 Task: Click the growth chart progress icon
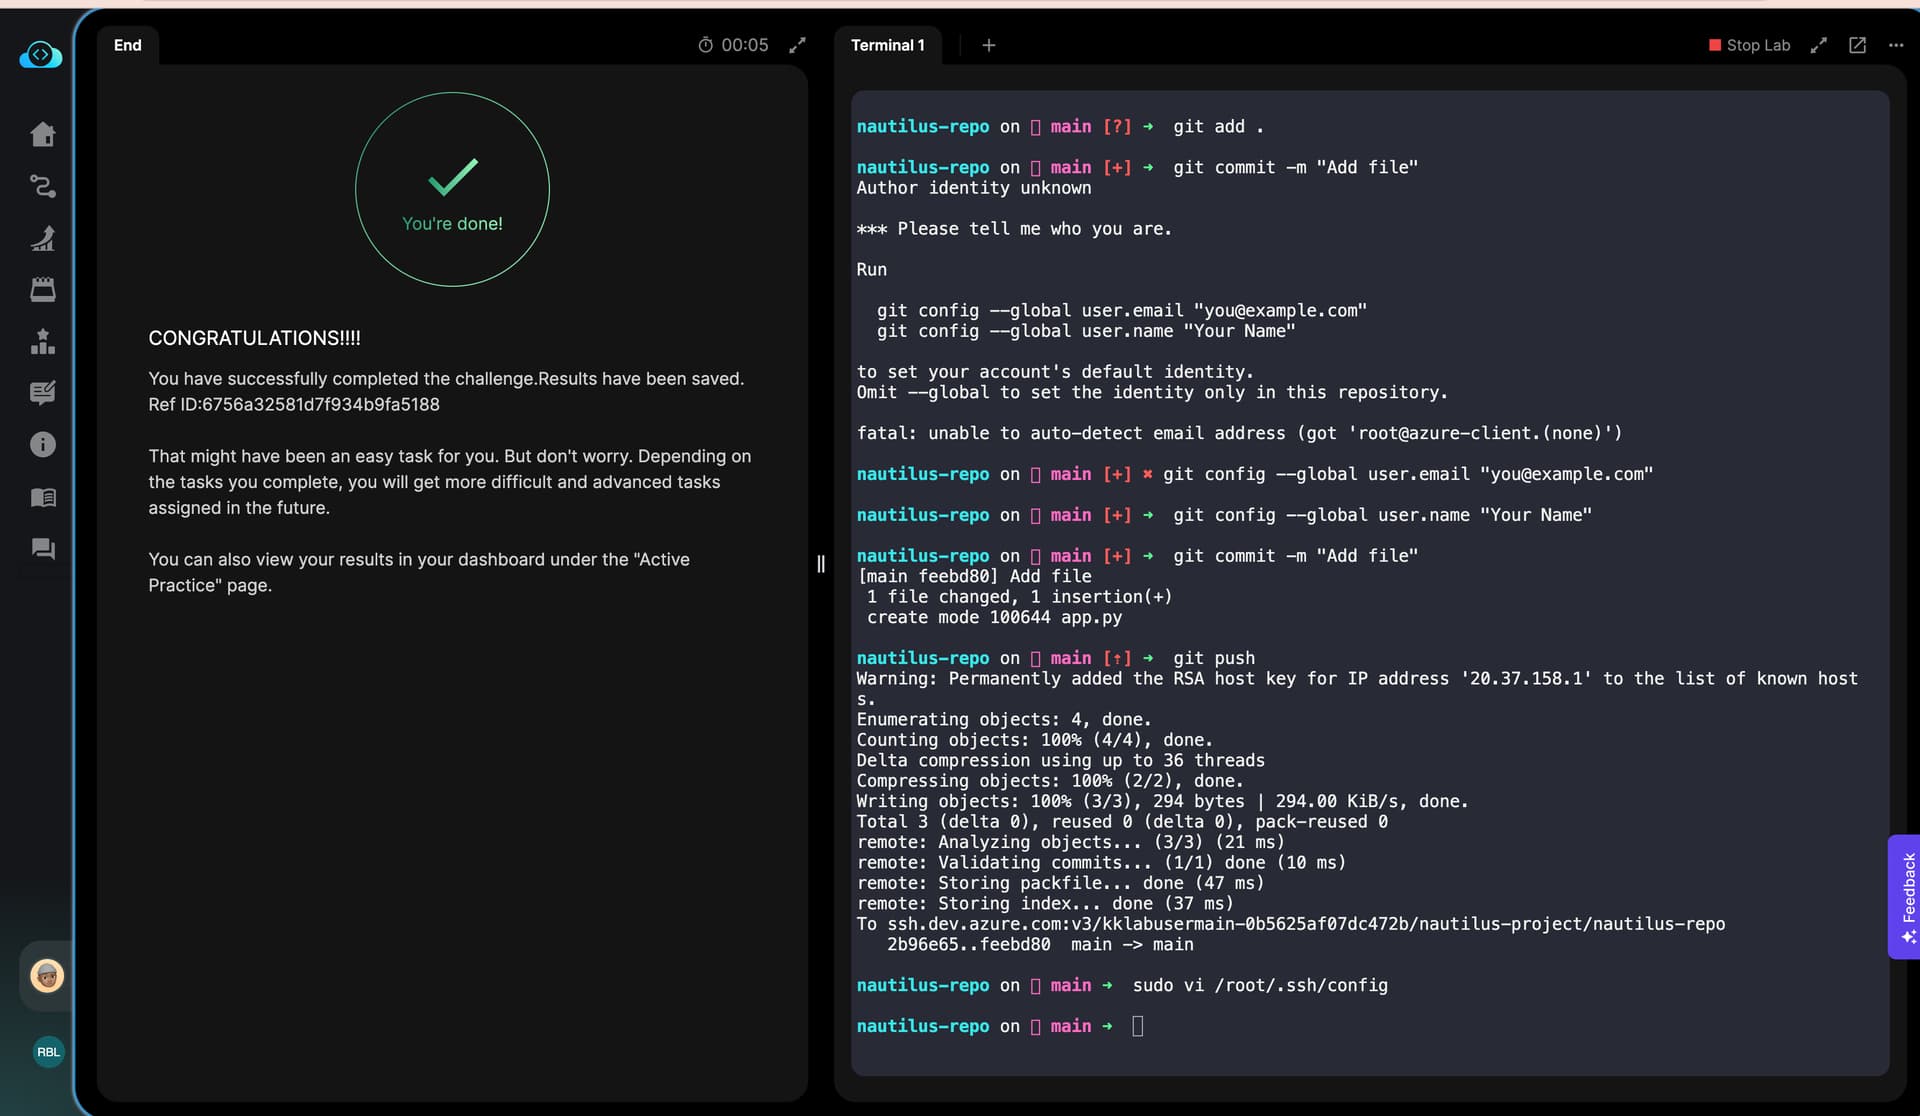click(42, 238)
